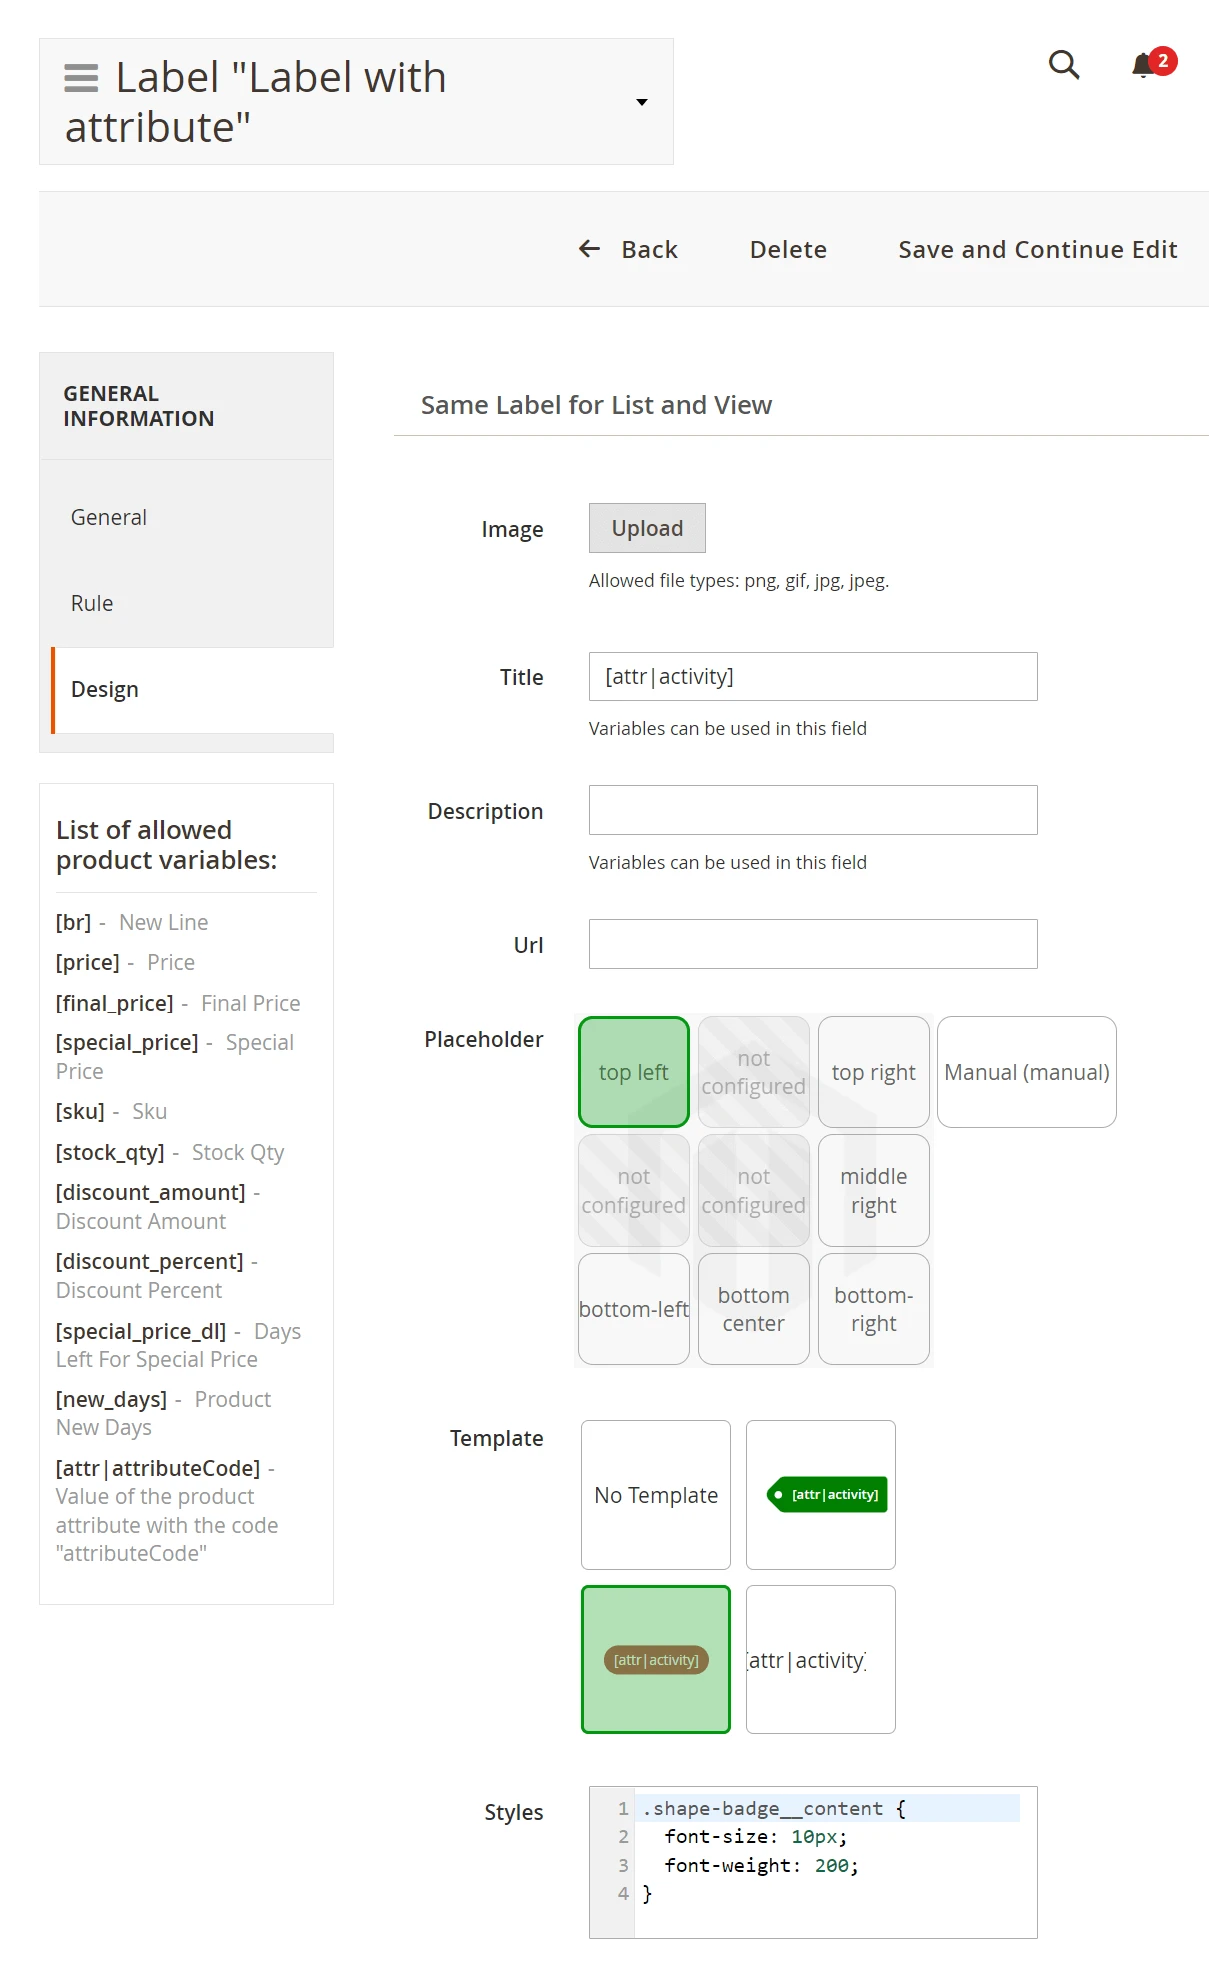The width and height of the screenshot is (1209, 1961).
Task: Select the green tag label template
Action: [820, 1494]
